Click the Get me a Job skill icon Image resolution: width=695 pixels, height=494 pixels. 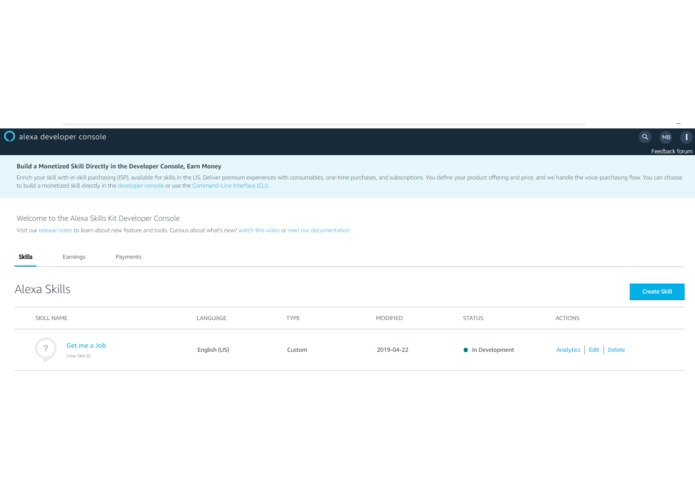[x=46, y=349]
